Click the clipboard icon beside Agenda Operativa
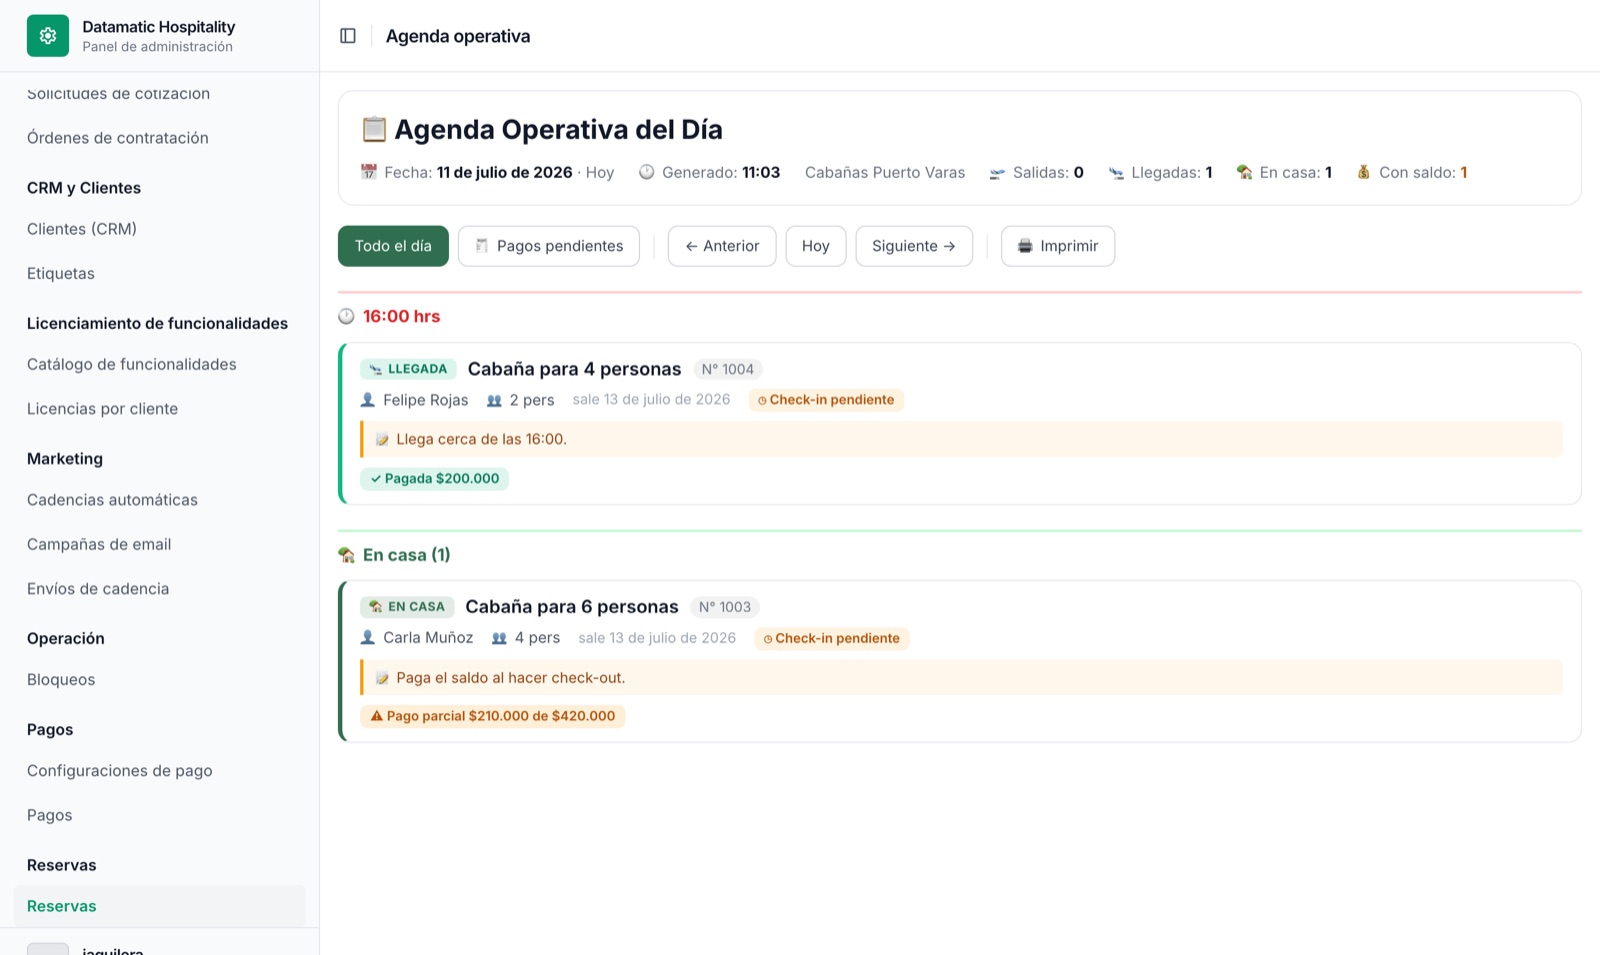Screen dimensions: 1600x955 tap(373, 129)
